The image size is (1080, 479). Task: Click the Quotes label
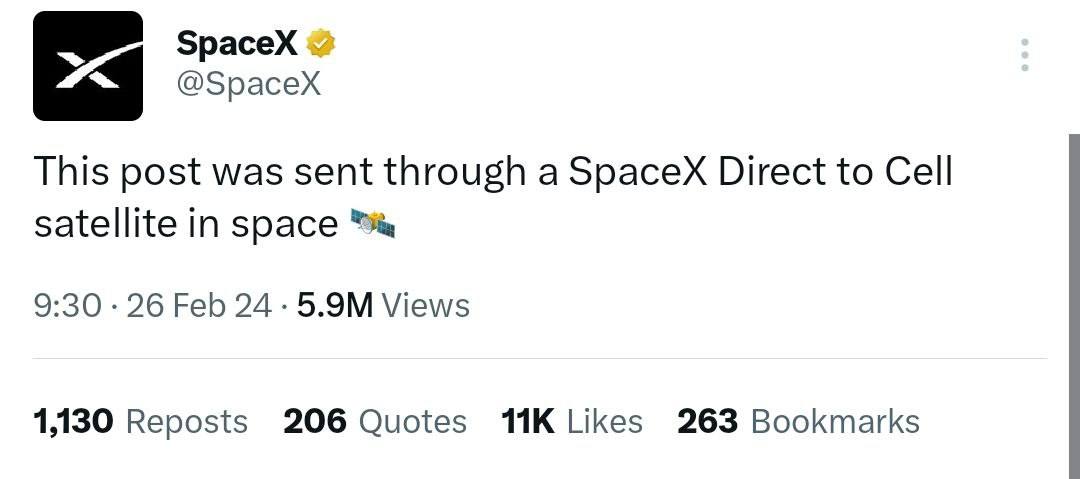(x=412, y=421)
